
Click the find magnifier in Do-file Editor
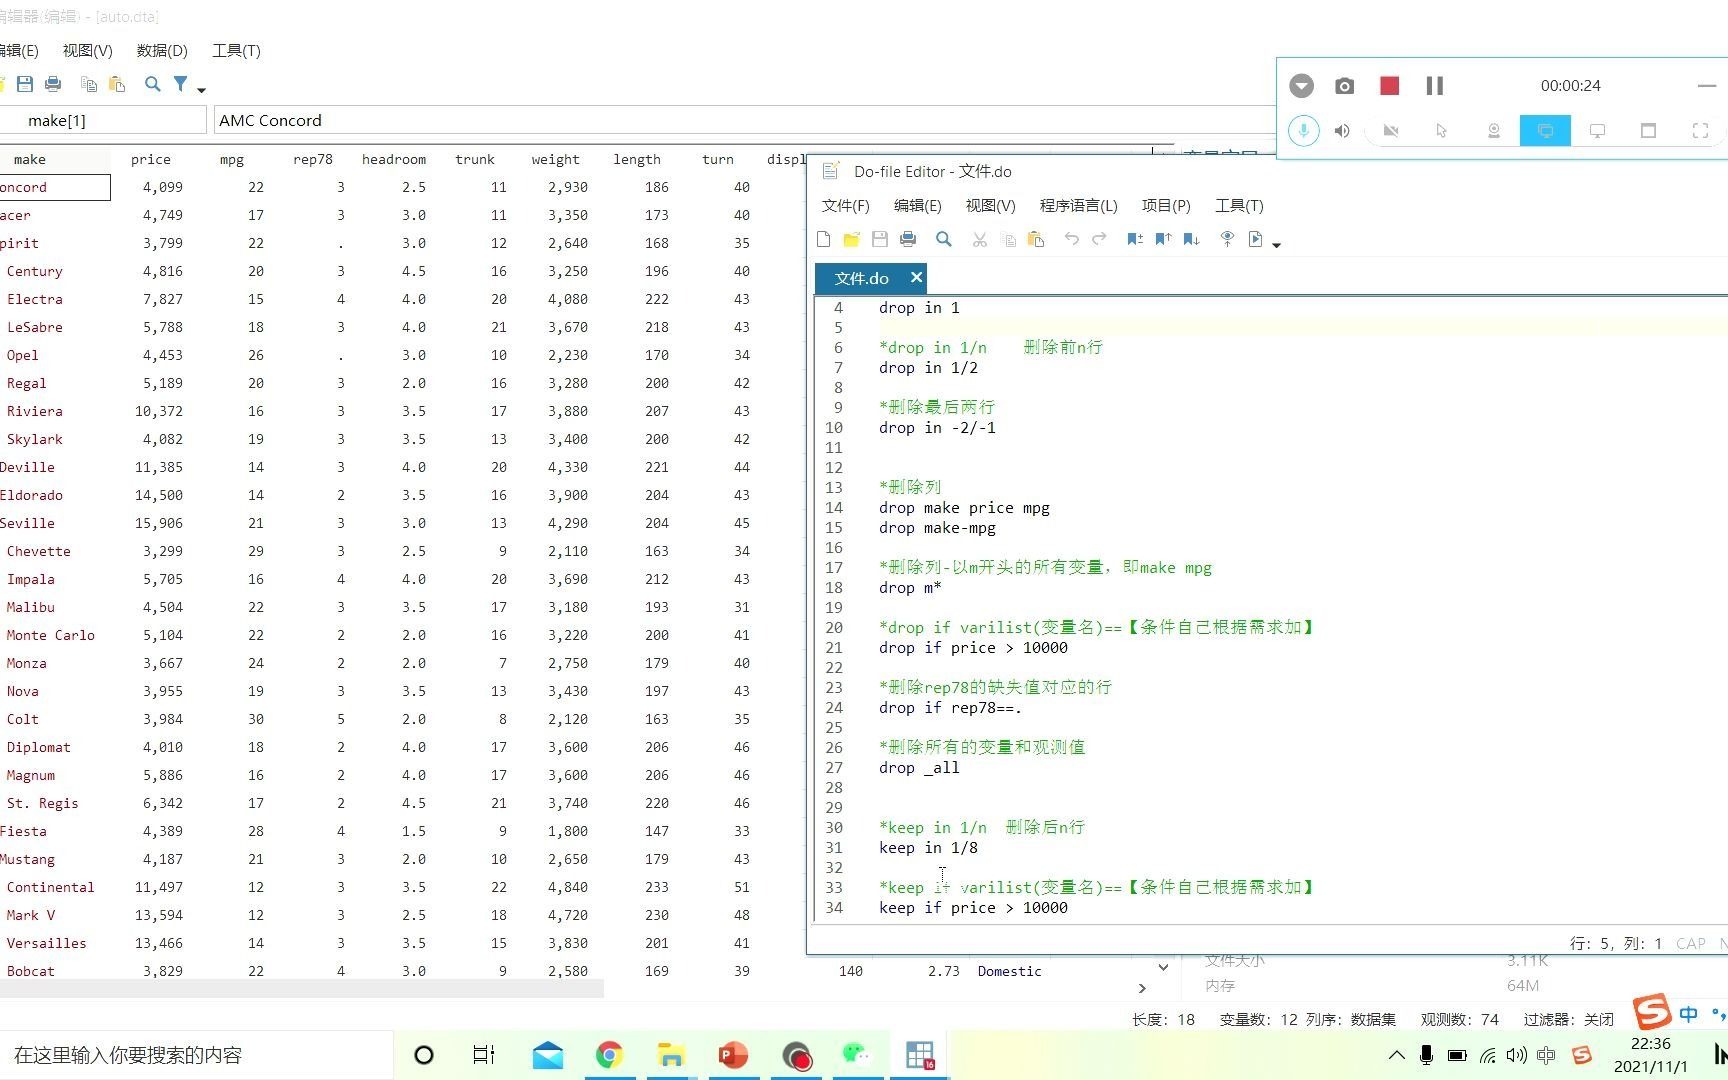(943, 239)
